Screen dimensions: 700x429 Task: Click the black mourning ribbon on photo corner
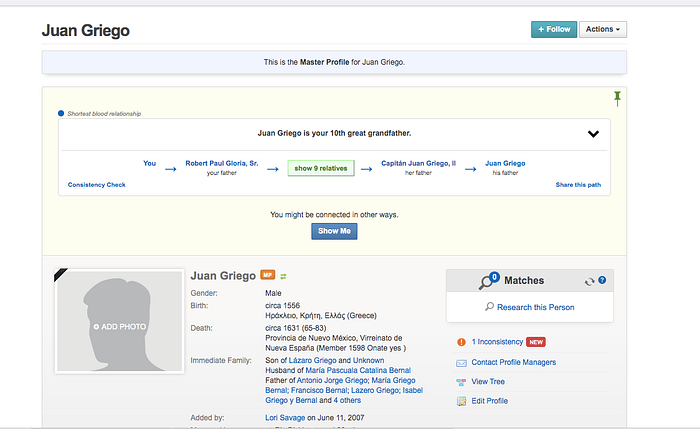60,275
